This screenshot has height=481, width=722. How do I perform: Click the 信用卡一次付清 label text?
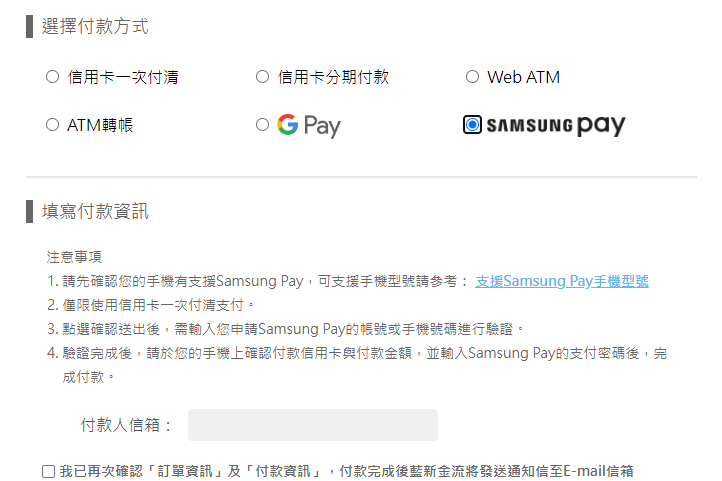(123, 77)
